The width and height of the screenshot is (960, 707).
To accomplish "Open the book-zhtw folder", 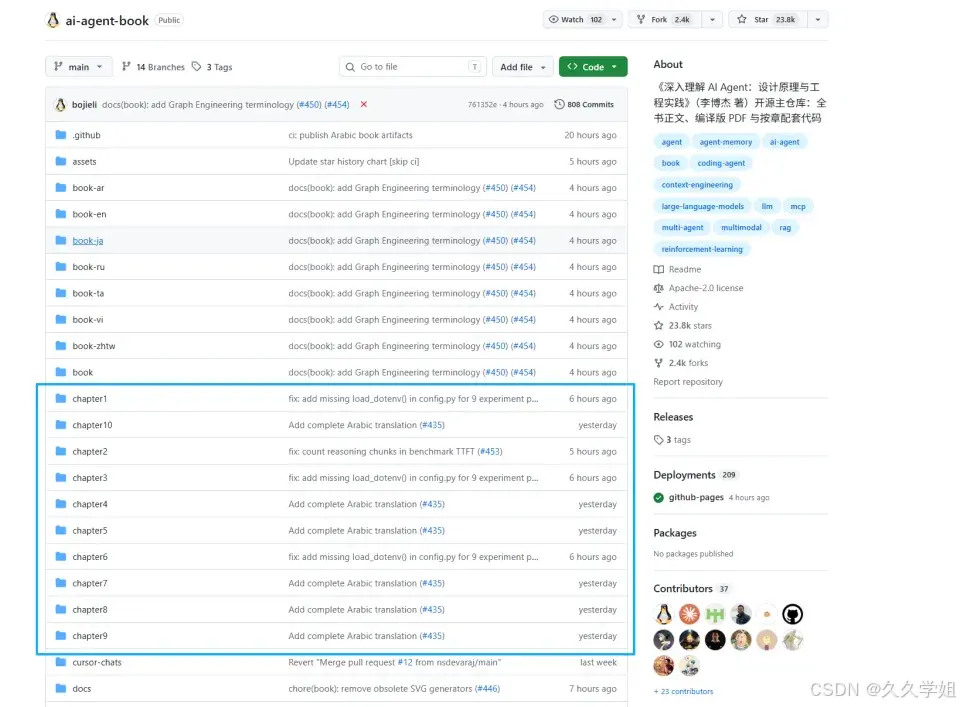I will tap(94, 346).
